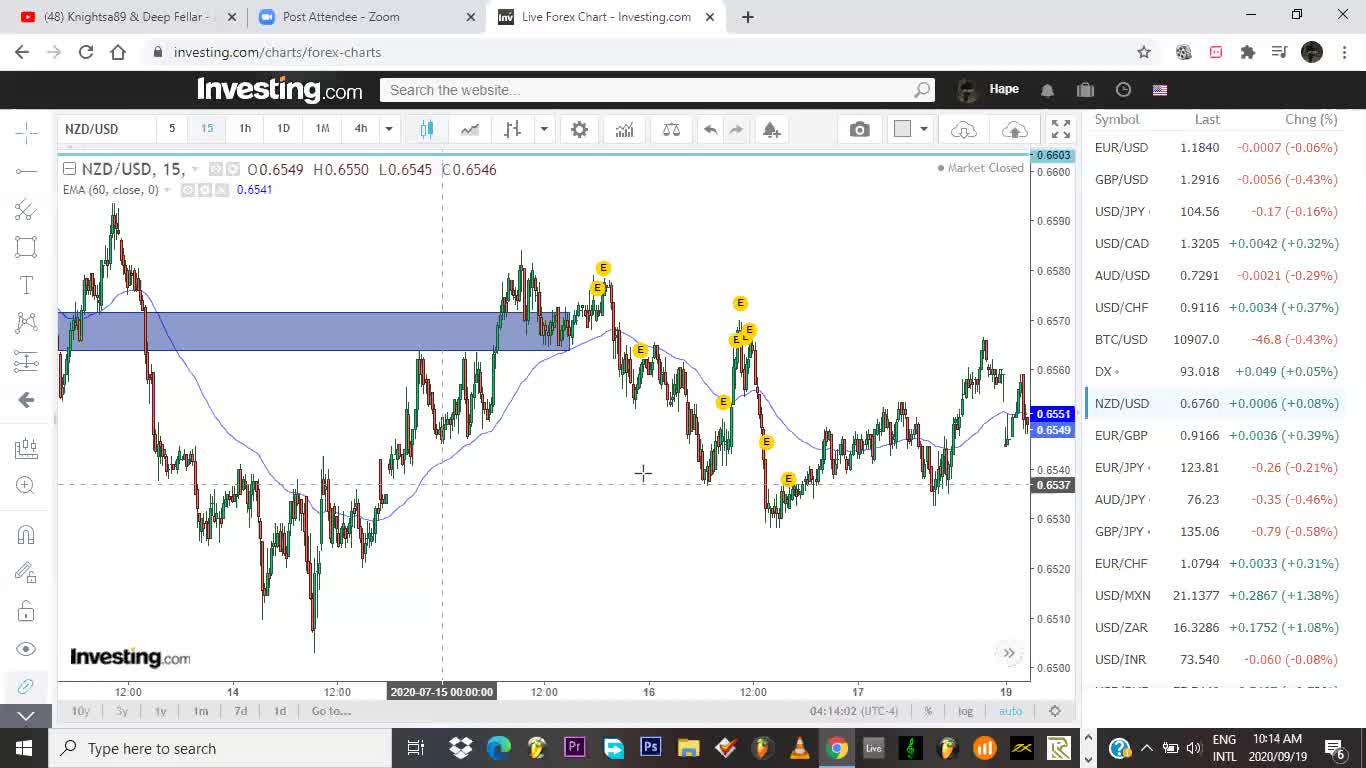Click the candlestick chart style icon
The height and width of the screenshot is (768, 1366).
[x=427, y=129]
